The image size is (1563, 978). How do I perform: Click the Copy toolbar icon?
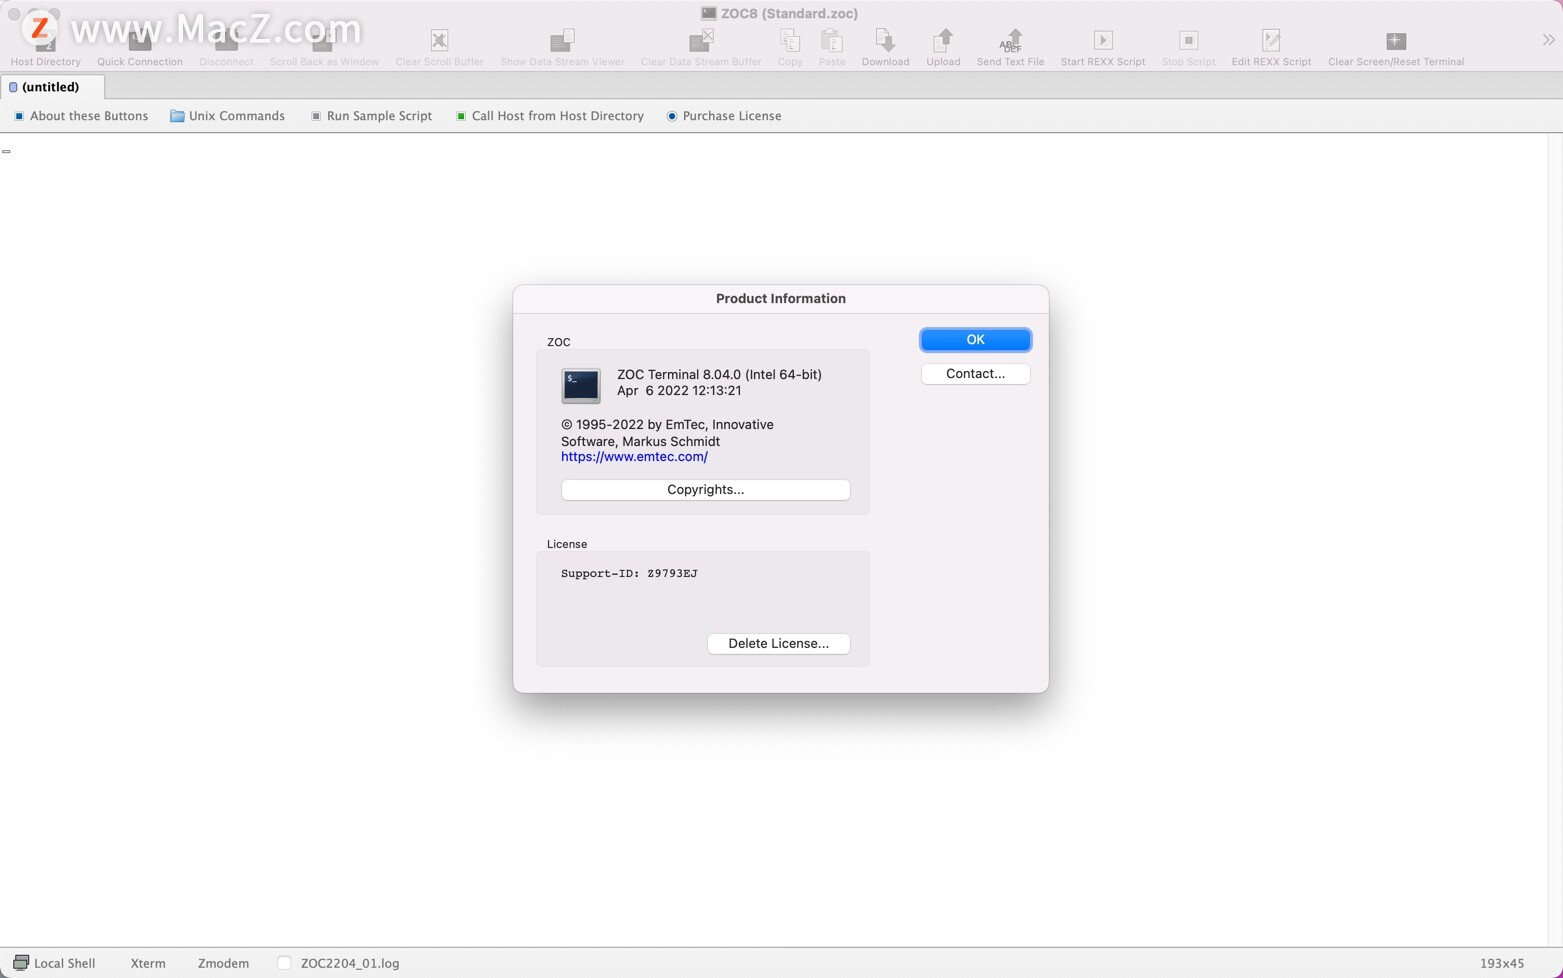pyautogui.click(x=790, y=41)
